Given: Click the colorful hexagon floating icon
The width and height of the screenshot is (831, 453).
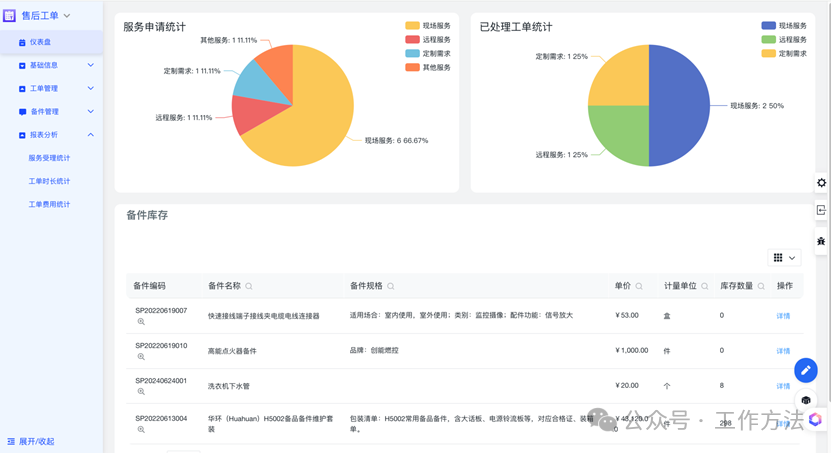Looking at the screenshot, I should pos(815,420).
